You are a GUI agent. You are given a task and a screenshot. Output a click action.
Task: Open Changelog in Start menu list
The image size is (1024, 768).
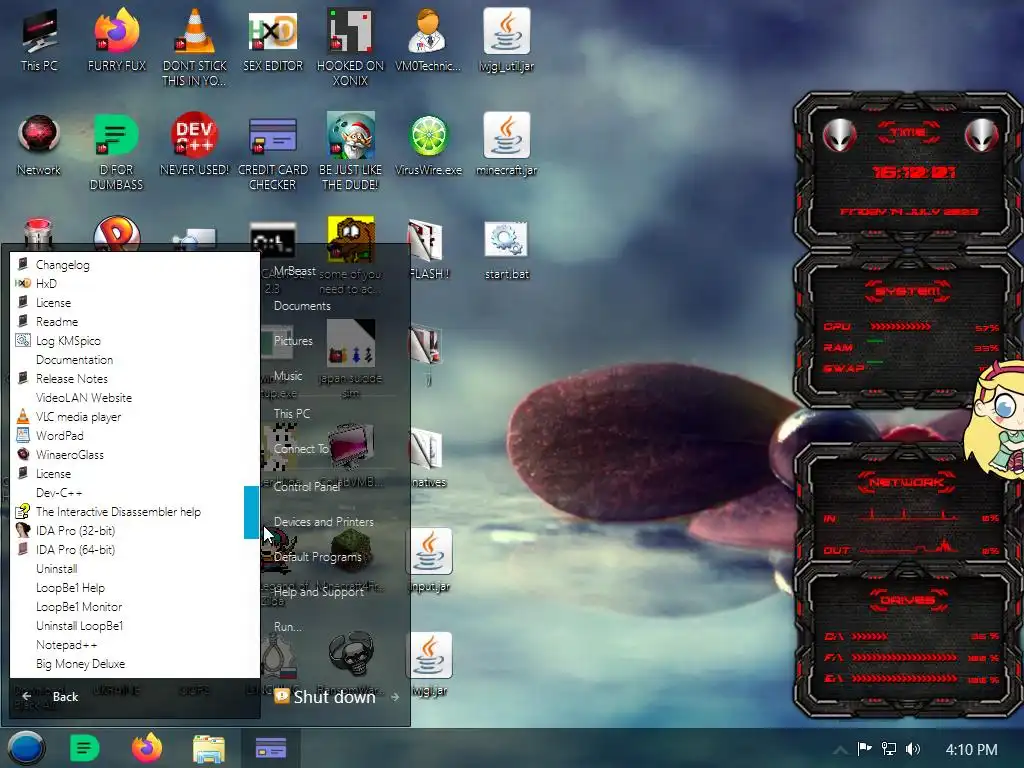135,264
